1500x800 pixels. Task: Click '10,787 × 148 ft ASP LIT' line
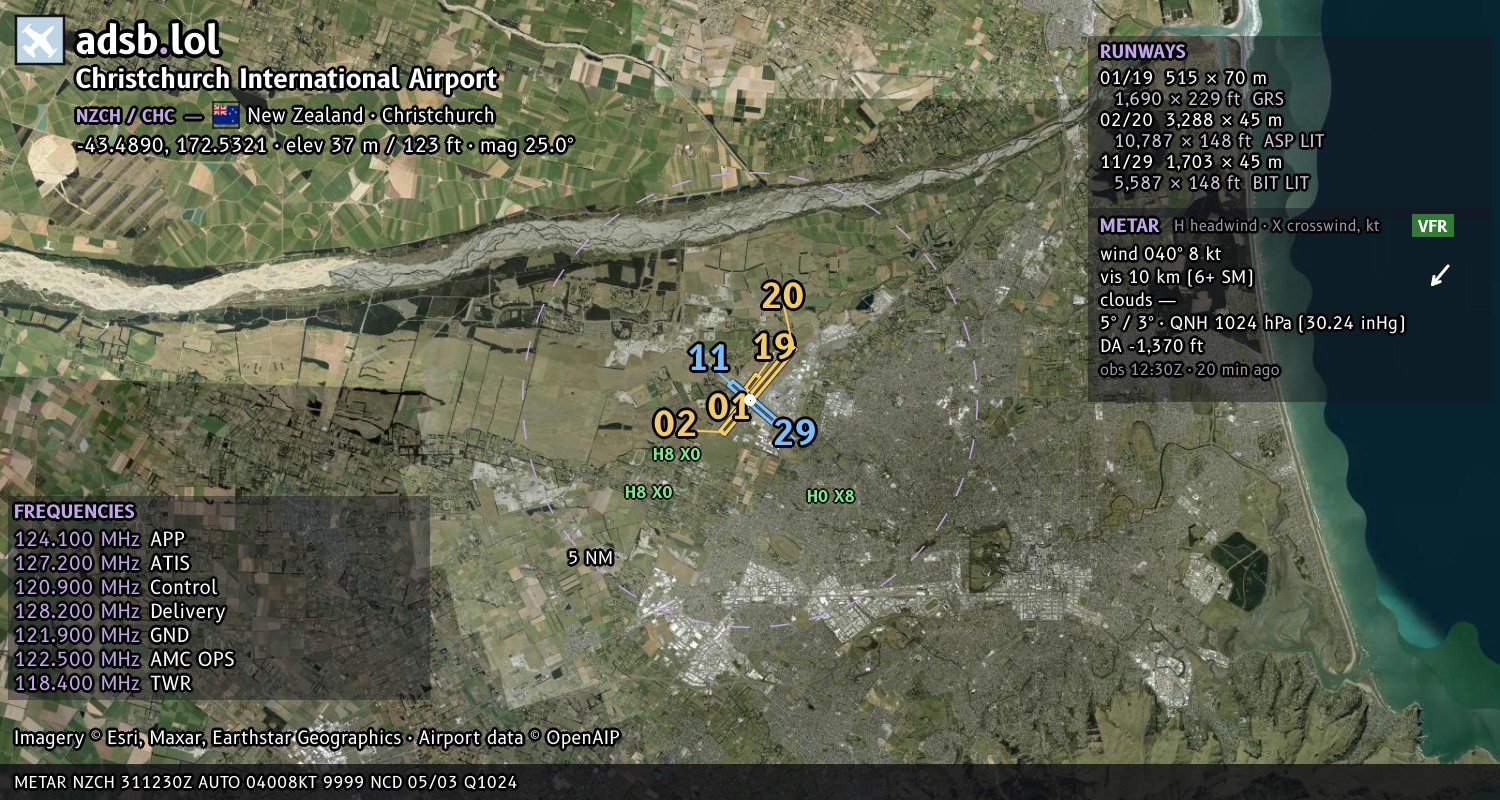1218,141
